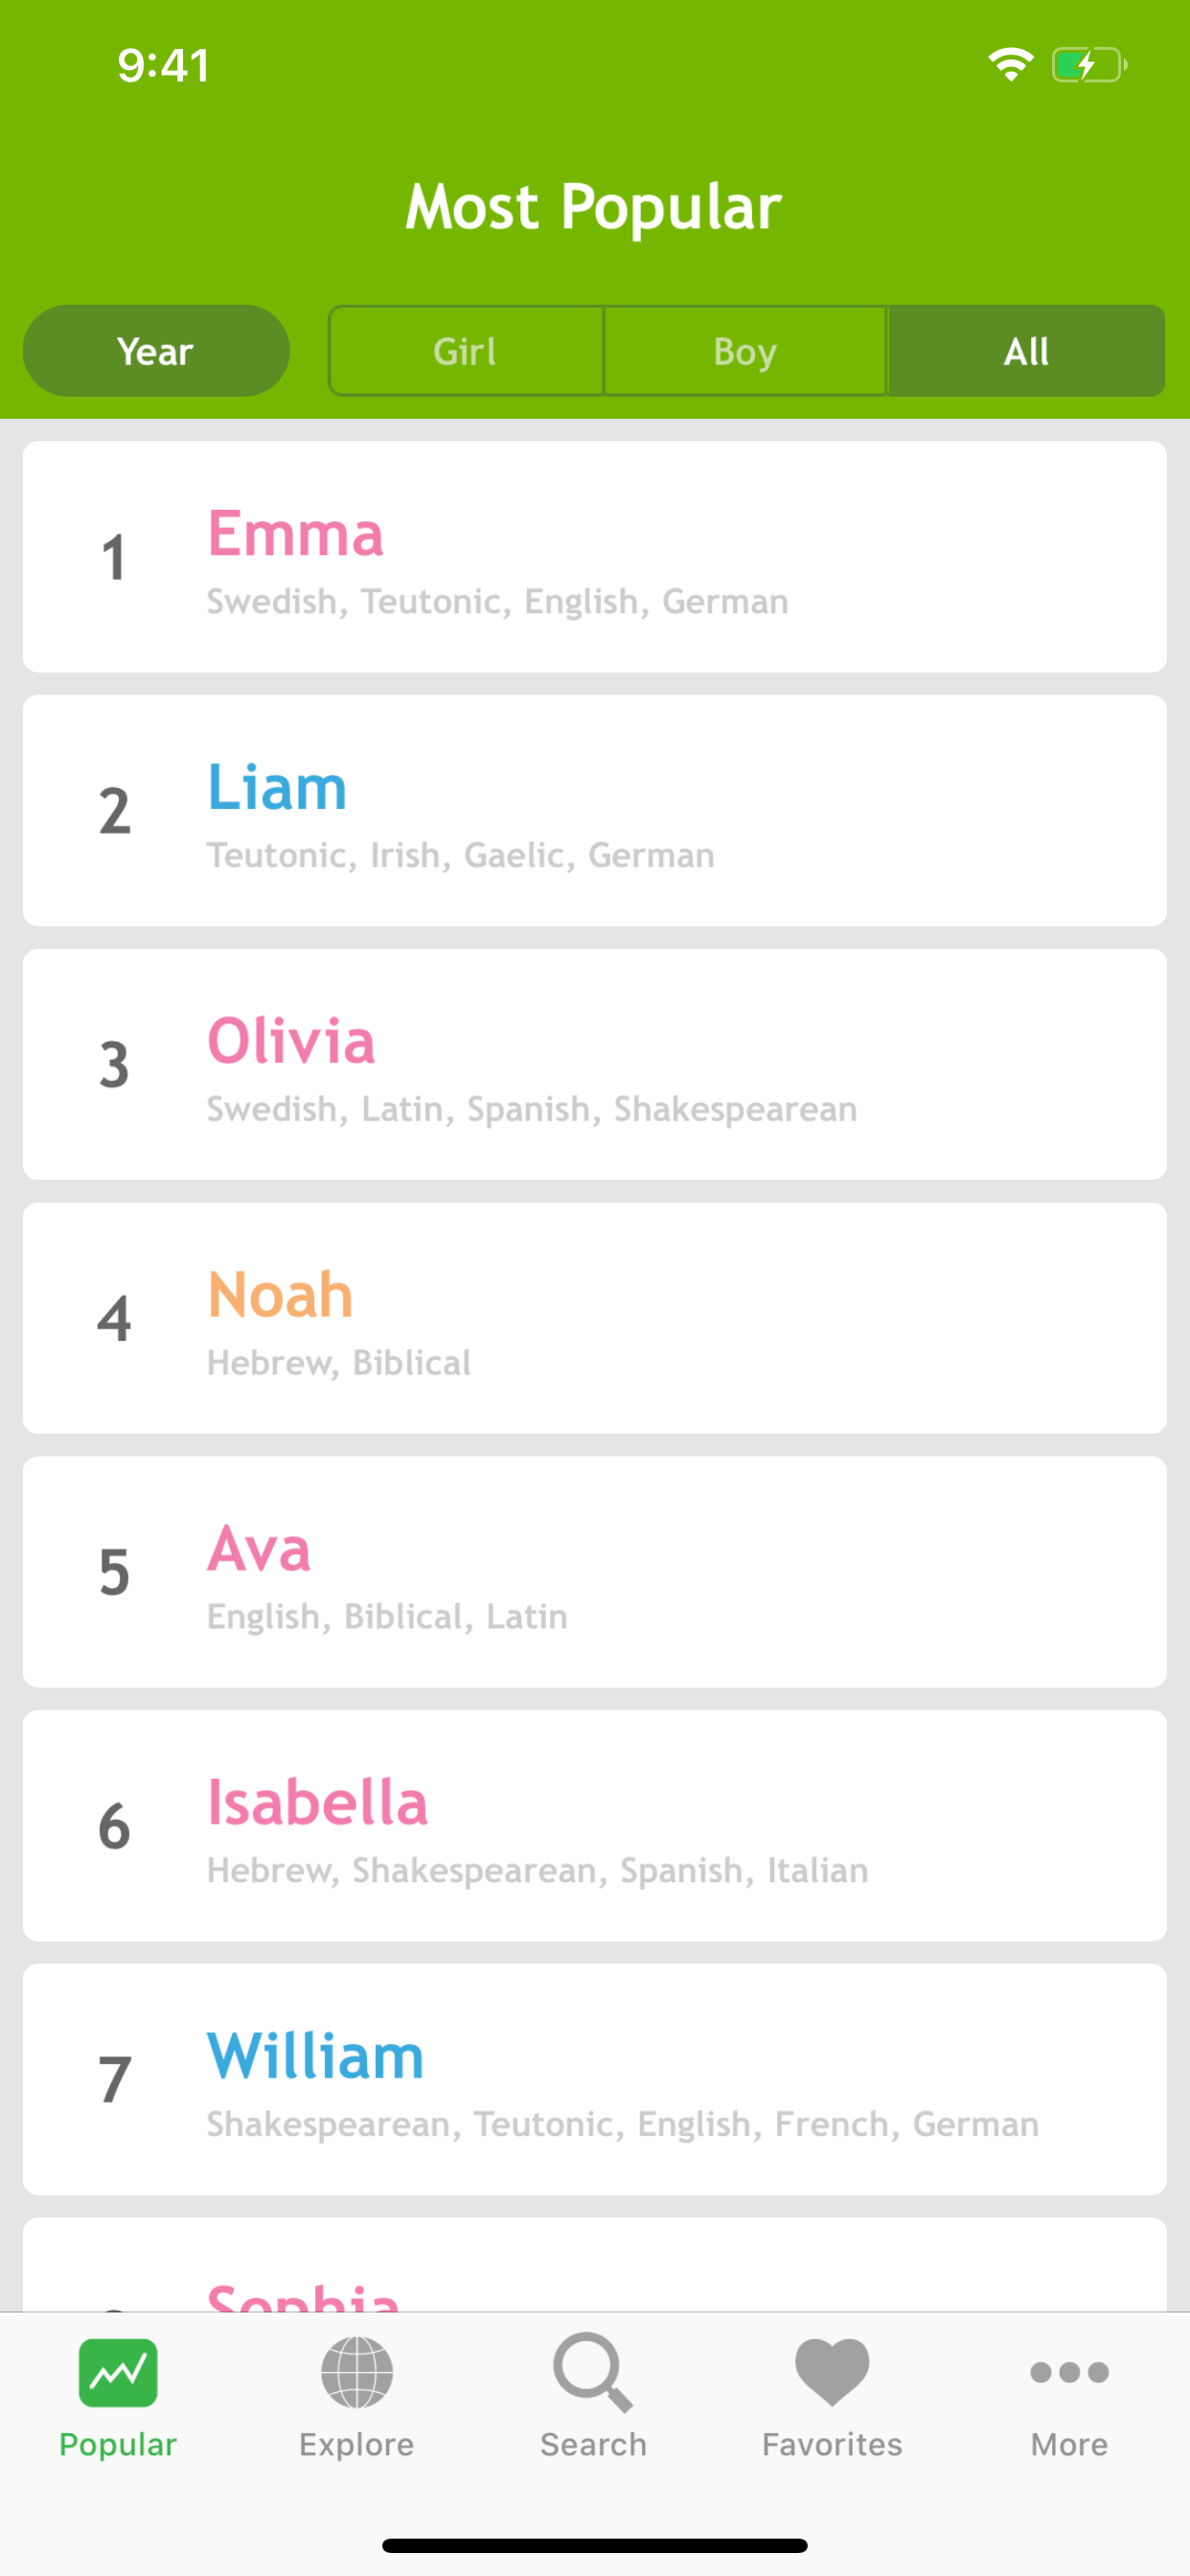1190x2576 pixels.
Task: Select the Girl filter option
Action: pos(465,350)
